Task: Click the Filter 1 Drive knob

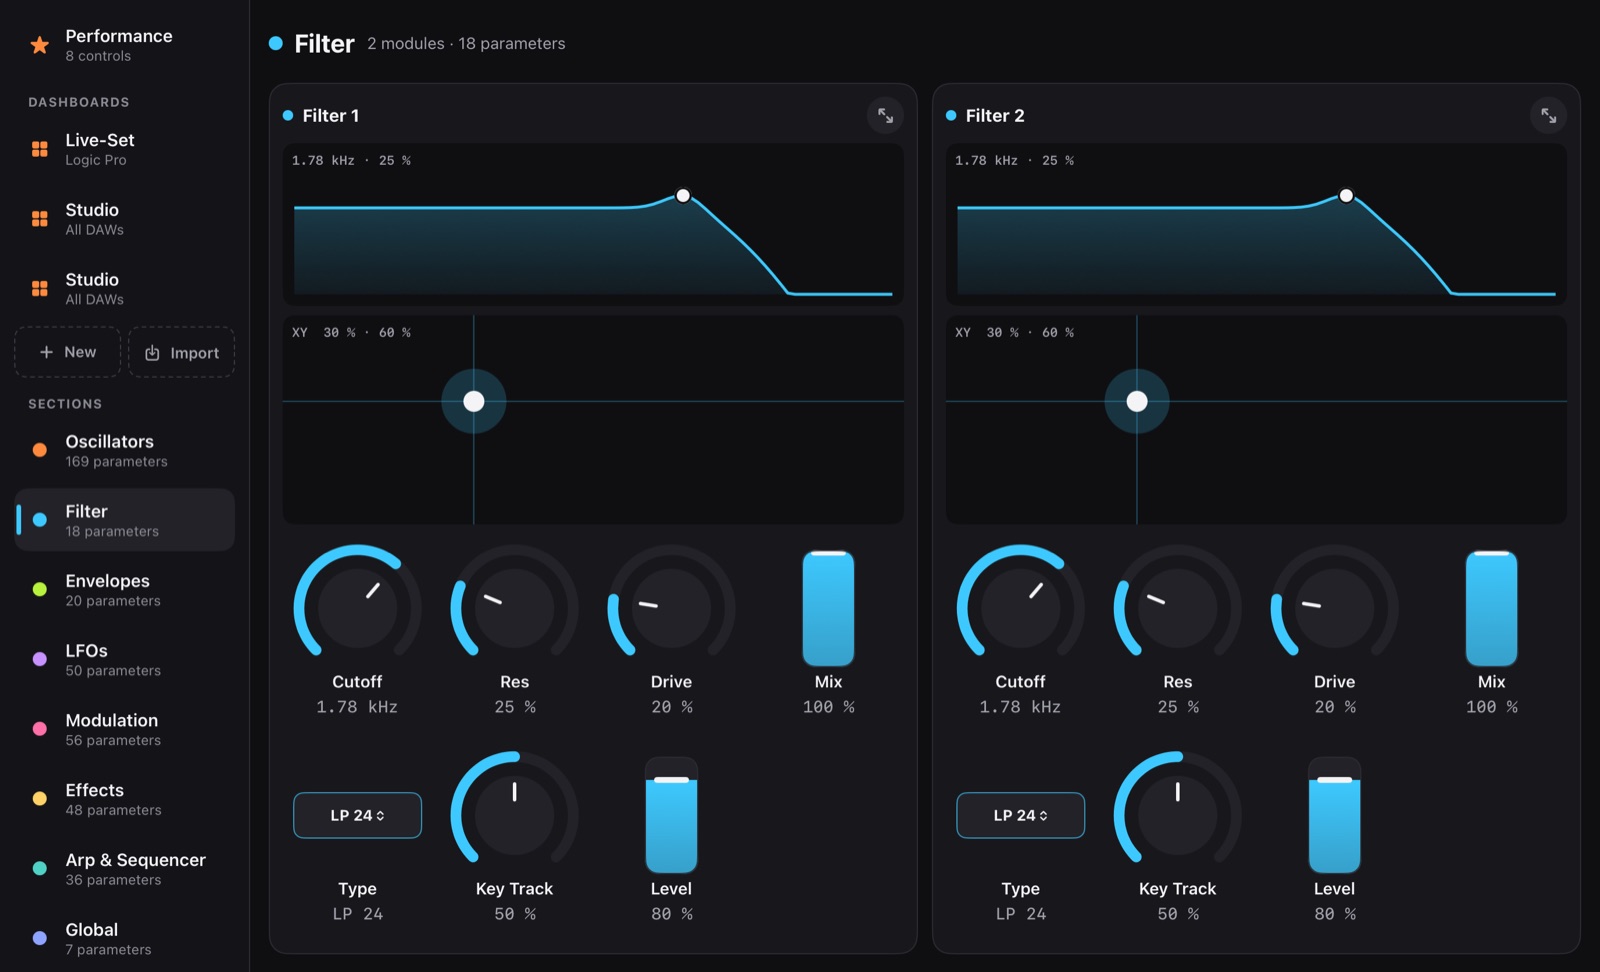Action: click(x=671, y=608)
